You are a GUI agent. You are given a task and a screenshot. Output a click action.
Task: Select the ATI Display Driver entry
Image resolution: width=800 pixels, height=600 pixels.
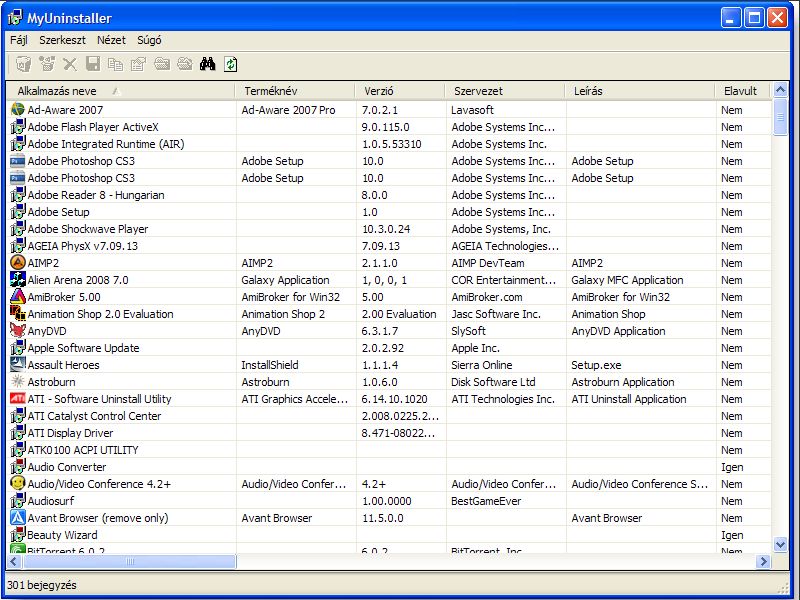coord(70,433)
